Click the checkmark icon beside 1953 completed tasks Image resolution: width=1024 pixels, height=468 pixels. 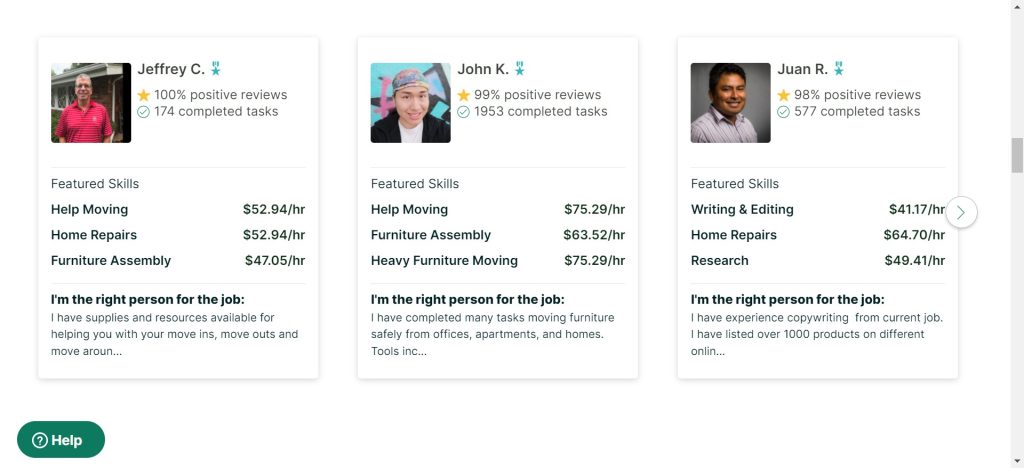(463, 112)
